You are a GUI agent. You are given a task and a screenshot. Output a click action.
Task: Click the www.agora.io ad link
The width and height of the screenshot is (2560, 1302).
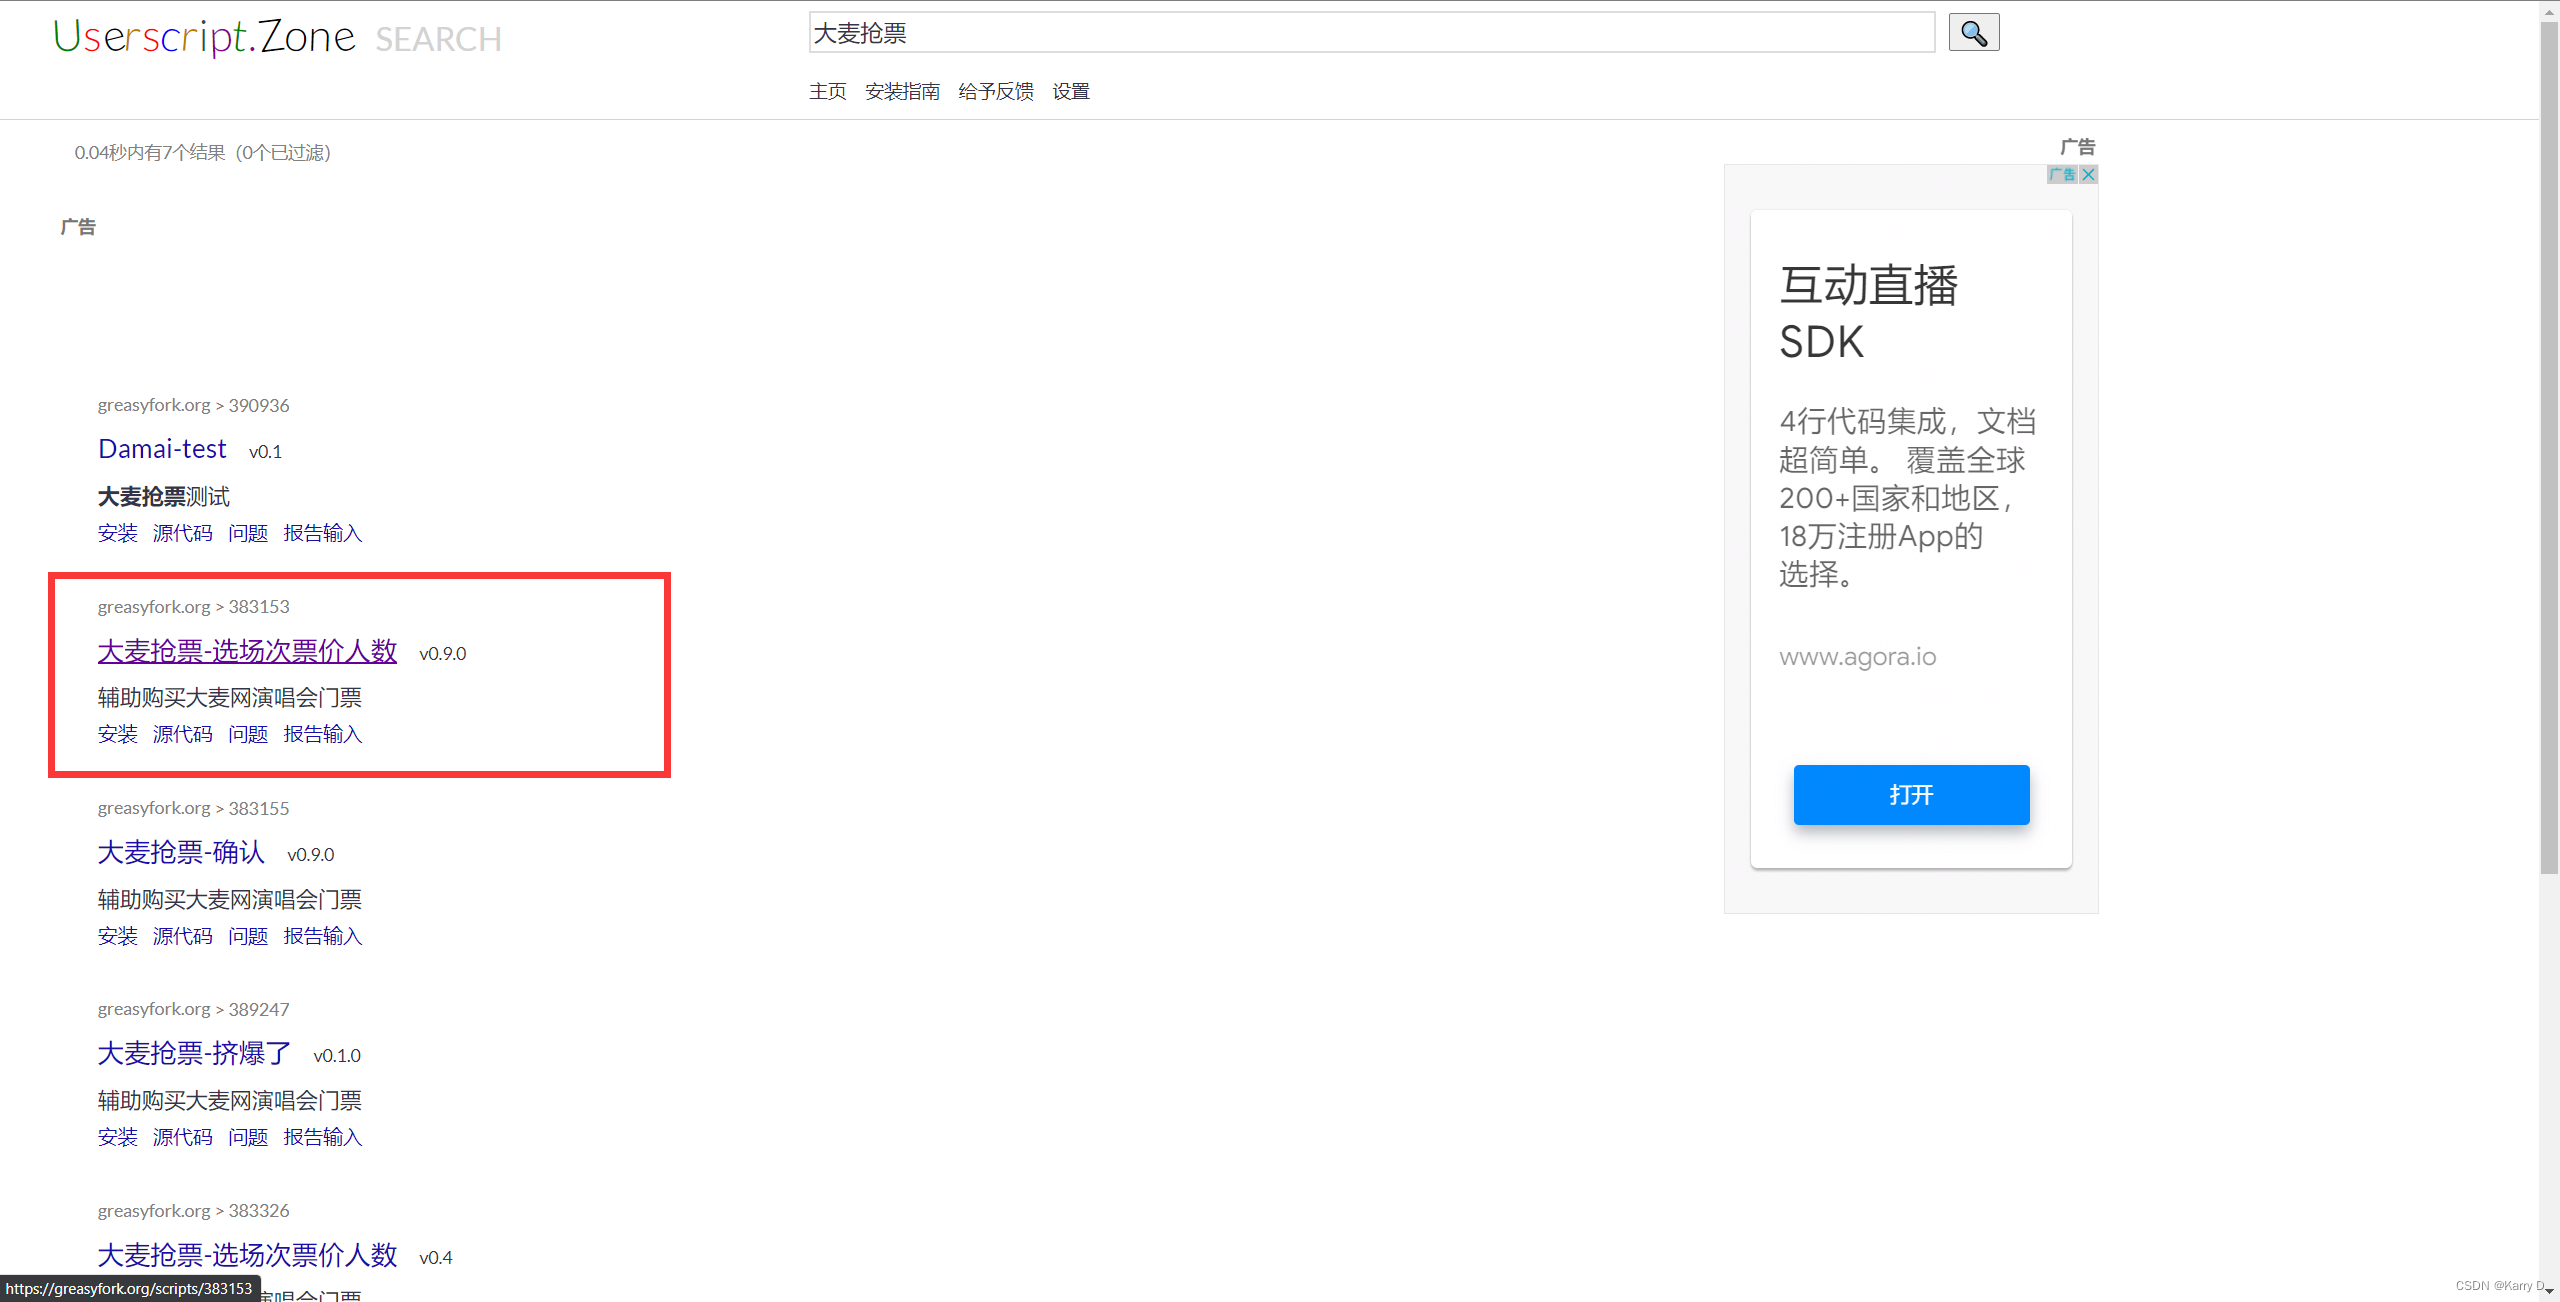click(1857, 657)
